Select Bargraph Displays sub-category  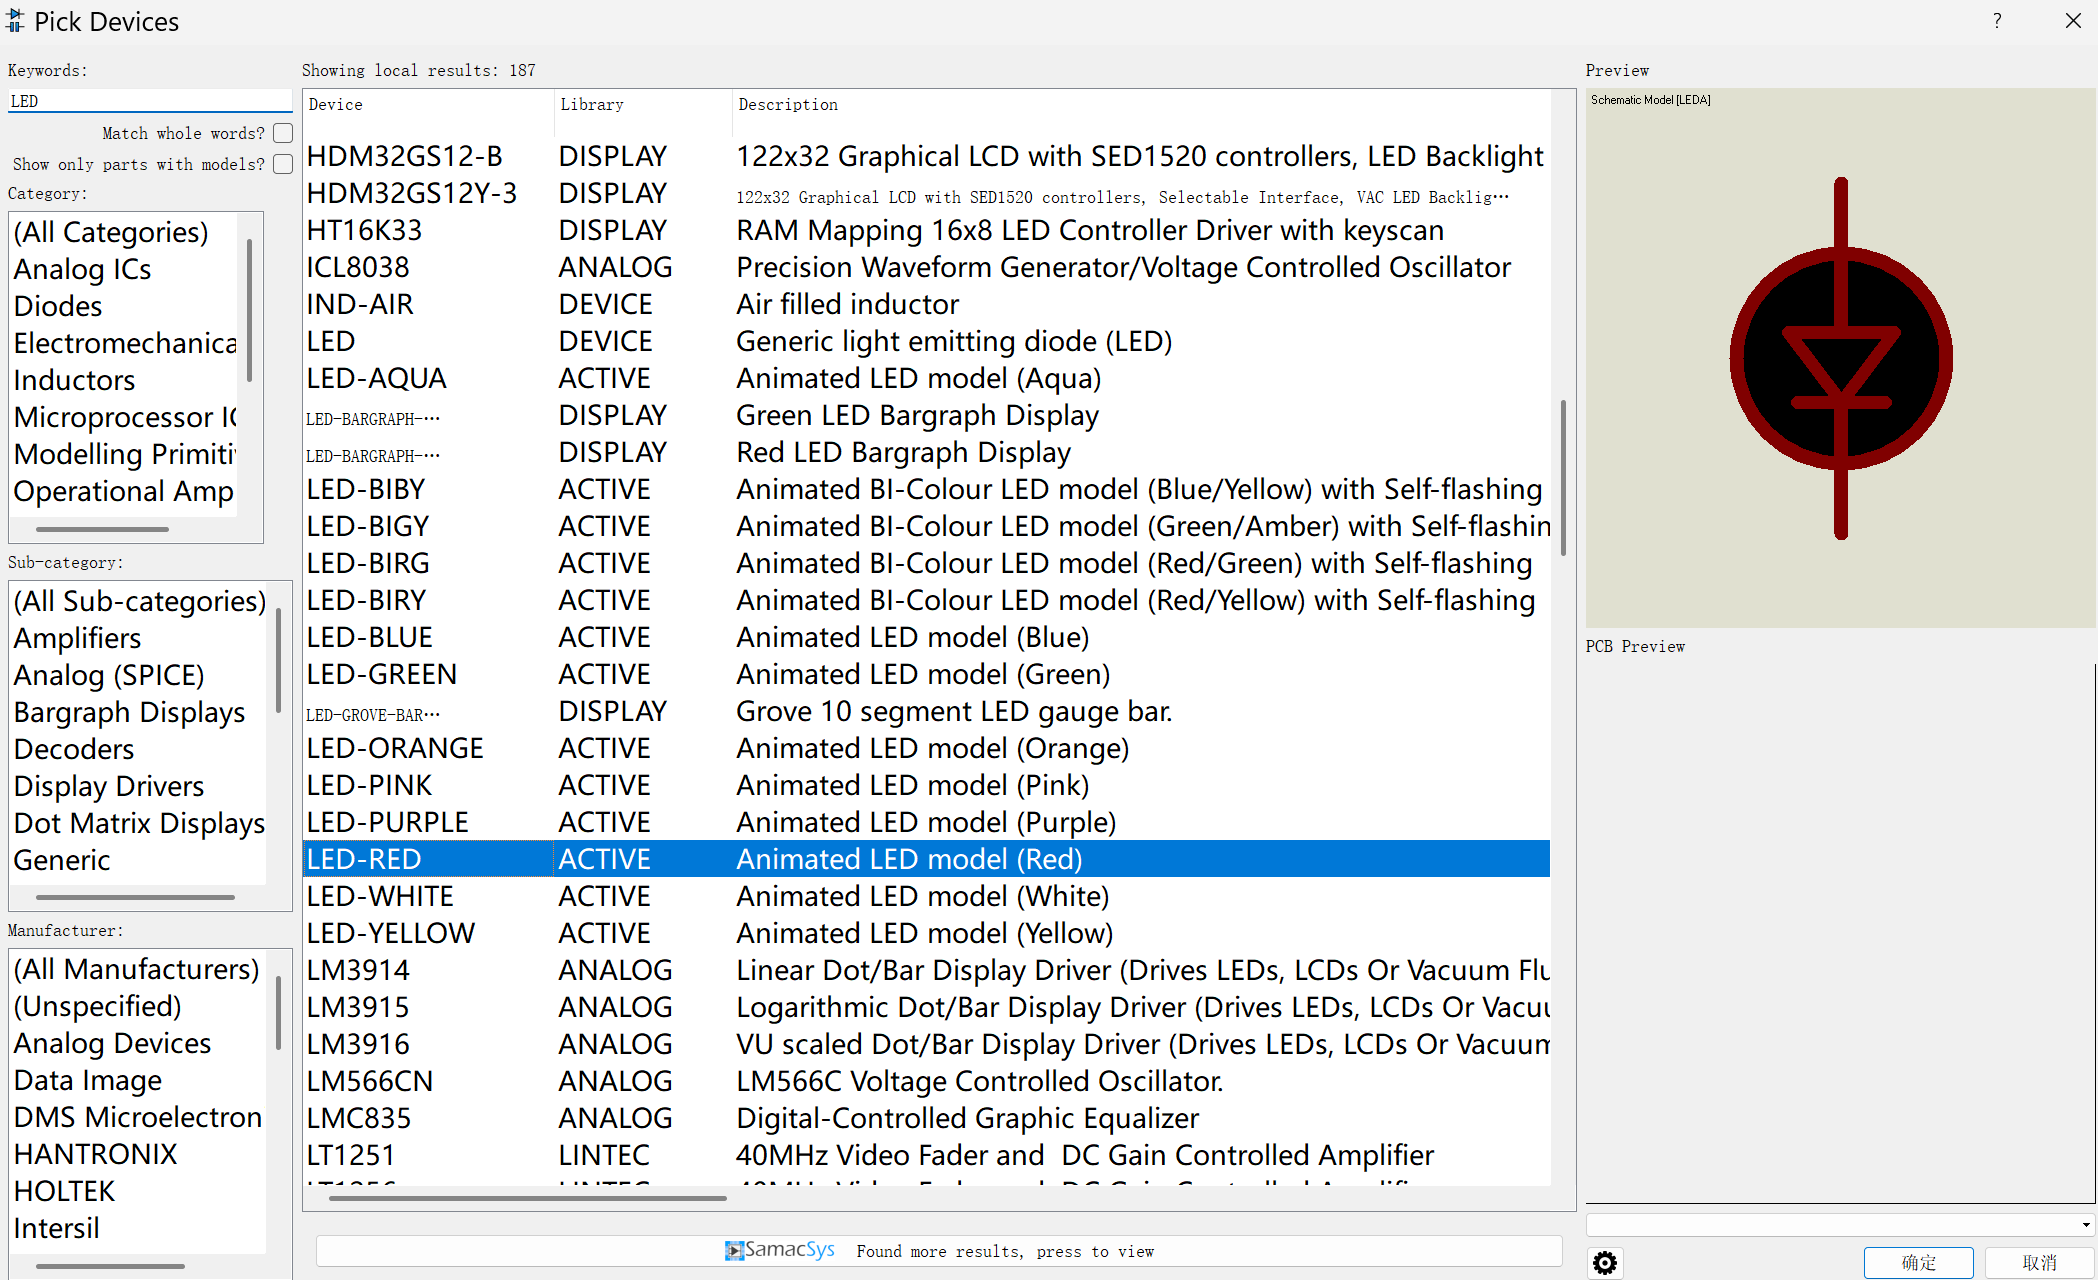[x=129, y=712]
